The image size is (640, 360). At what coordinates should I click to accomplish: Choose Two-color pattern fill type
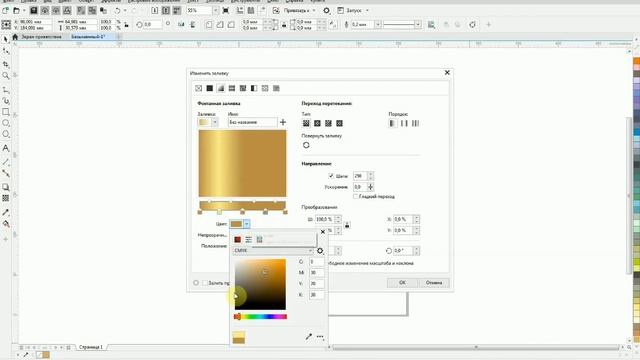point(254,88)
